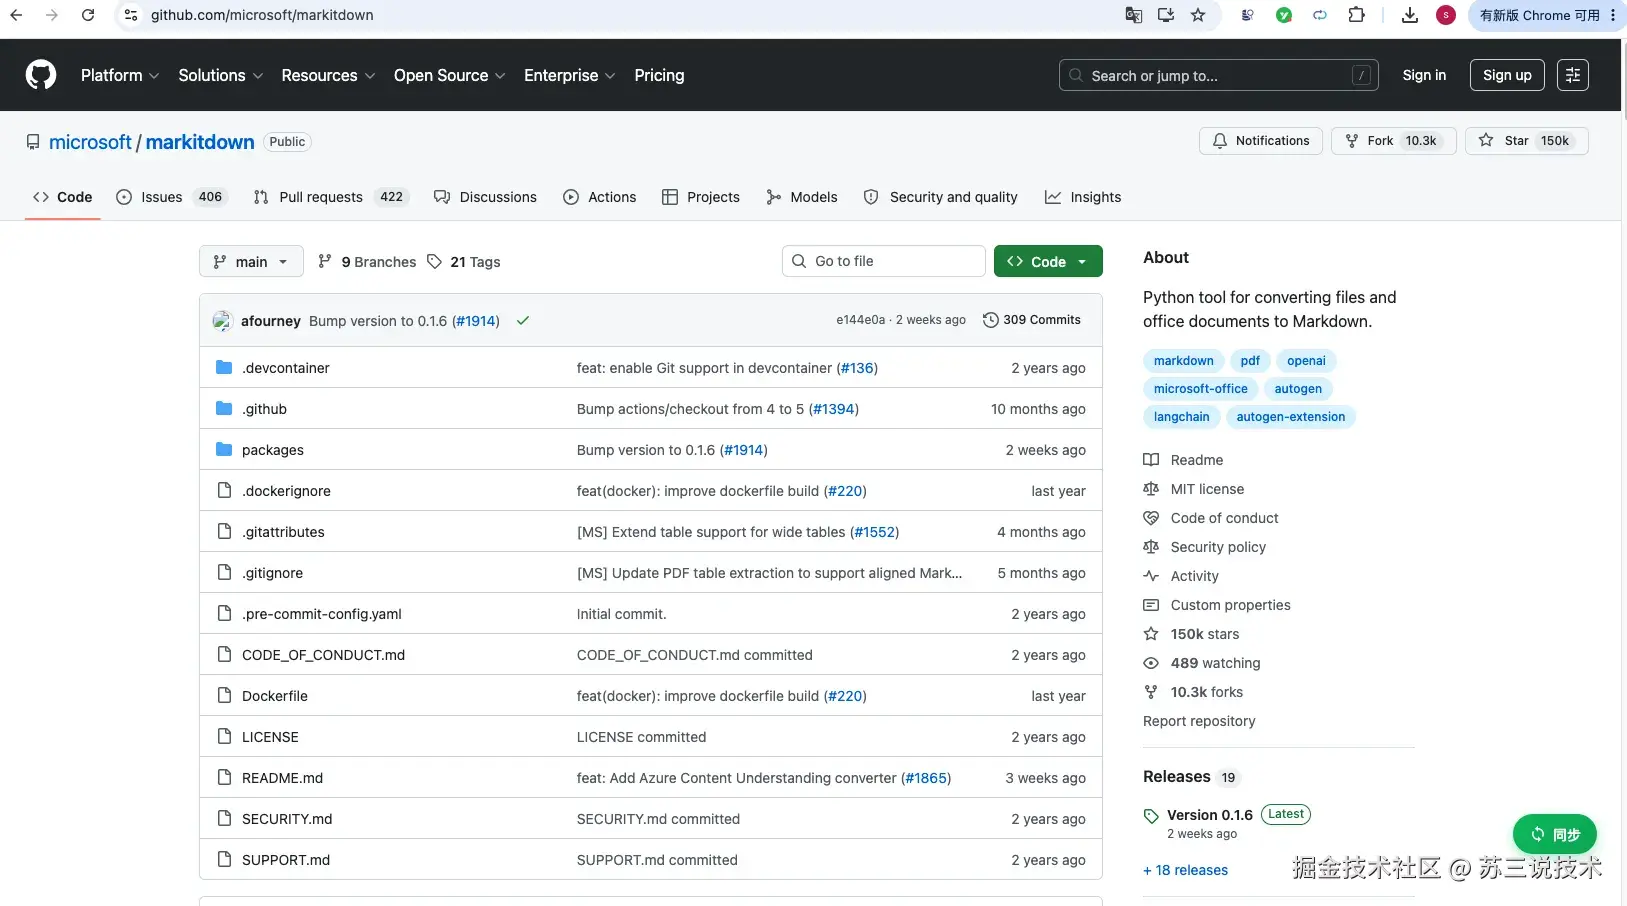Expand the Solutions menu

click(x=221, y=75)
